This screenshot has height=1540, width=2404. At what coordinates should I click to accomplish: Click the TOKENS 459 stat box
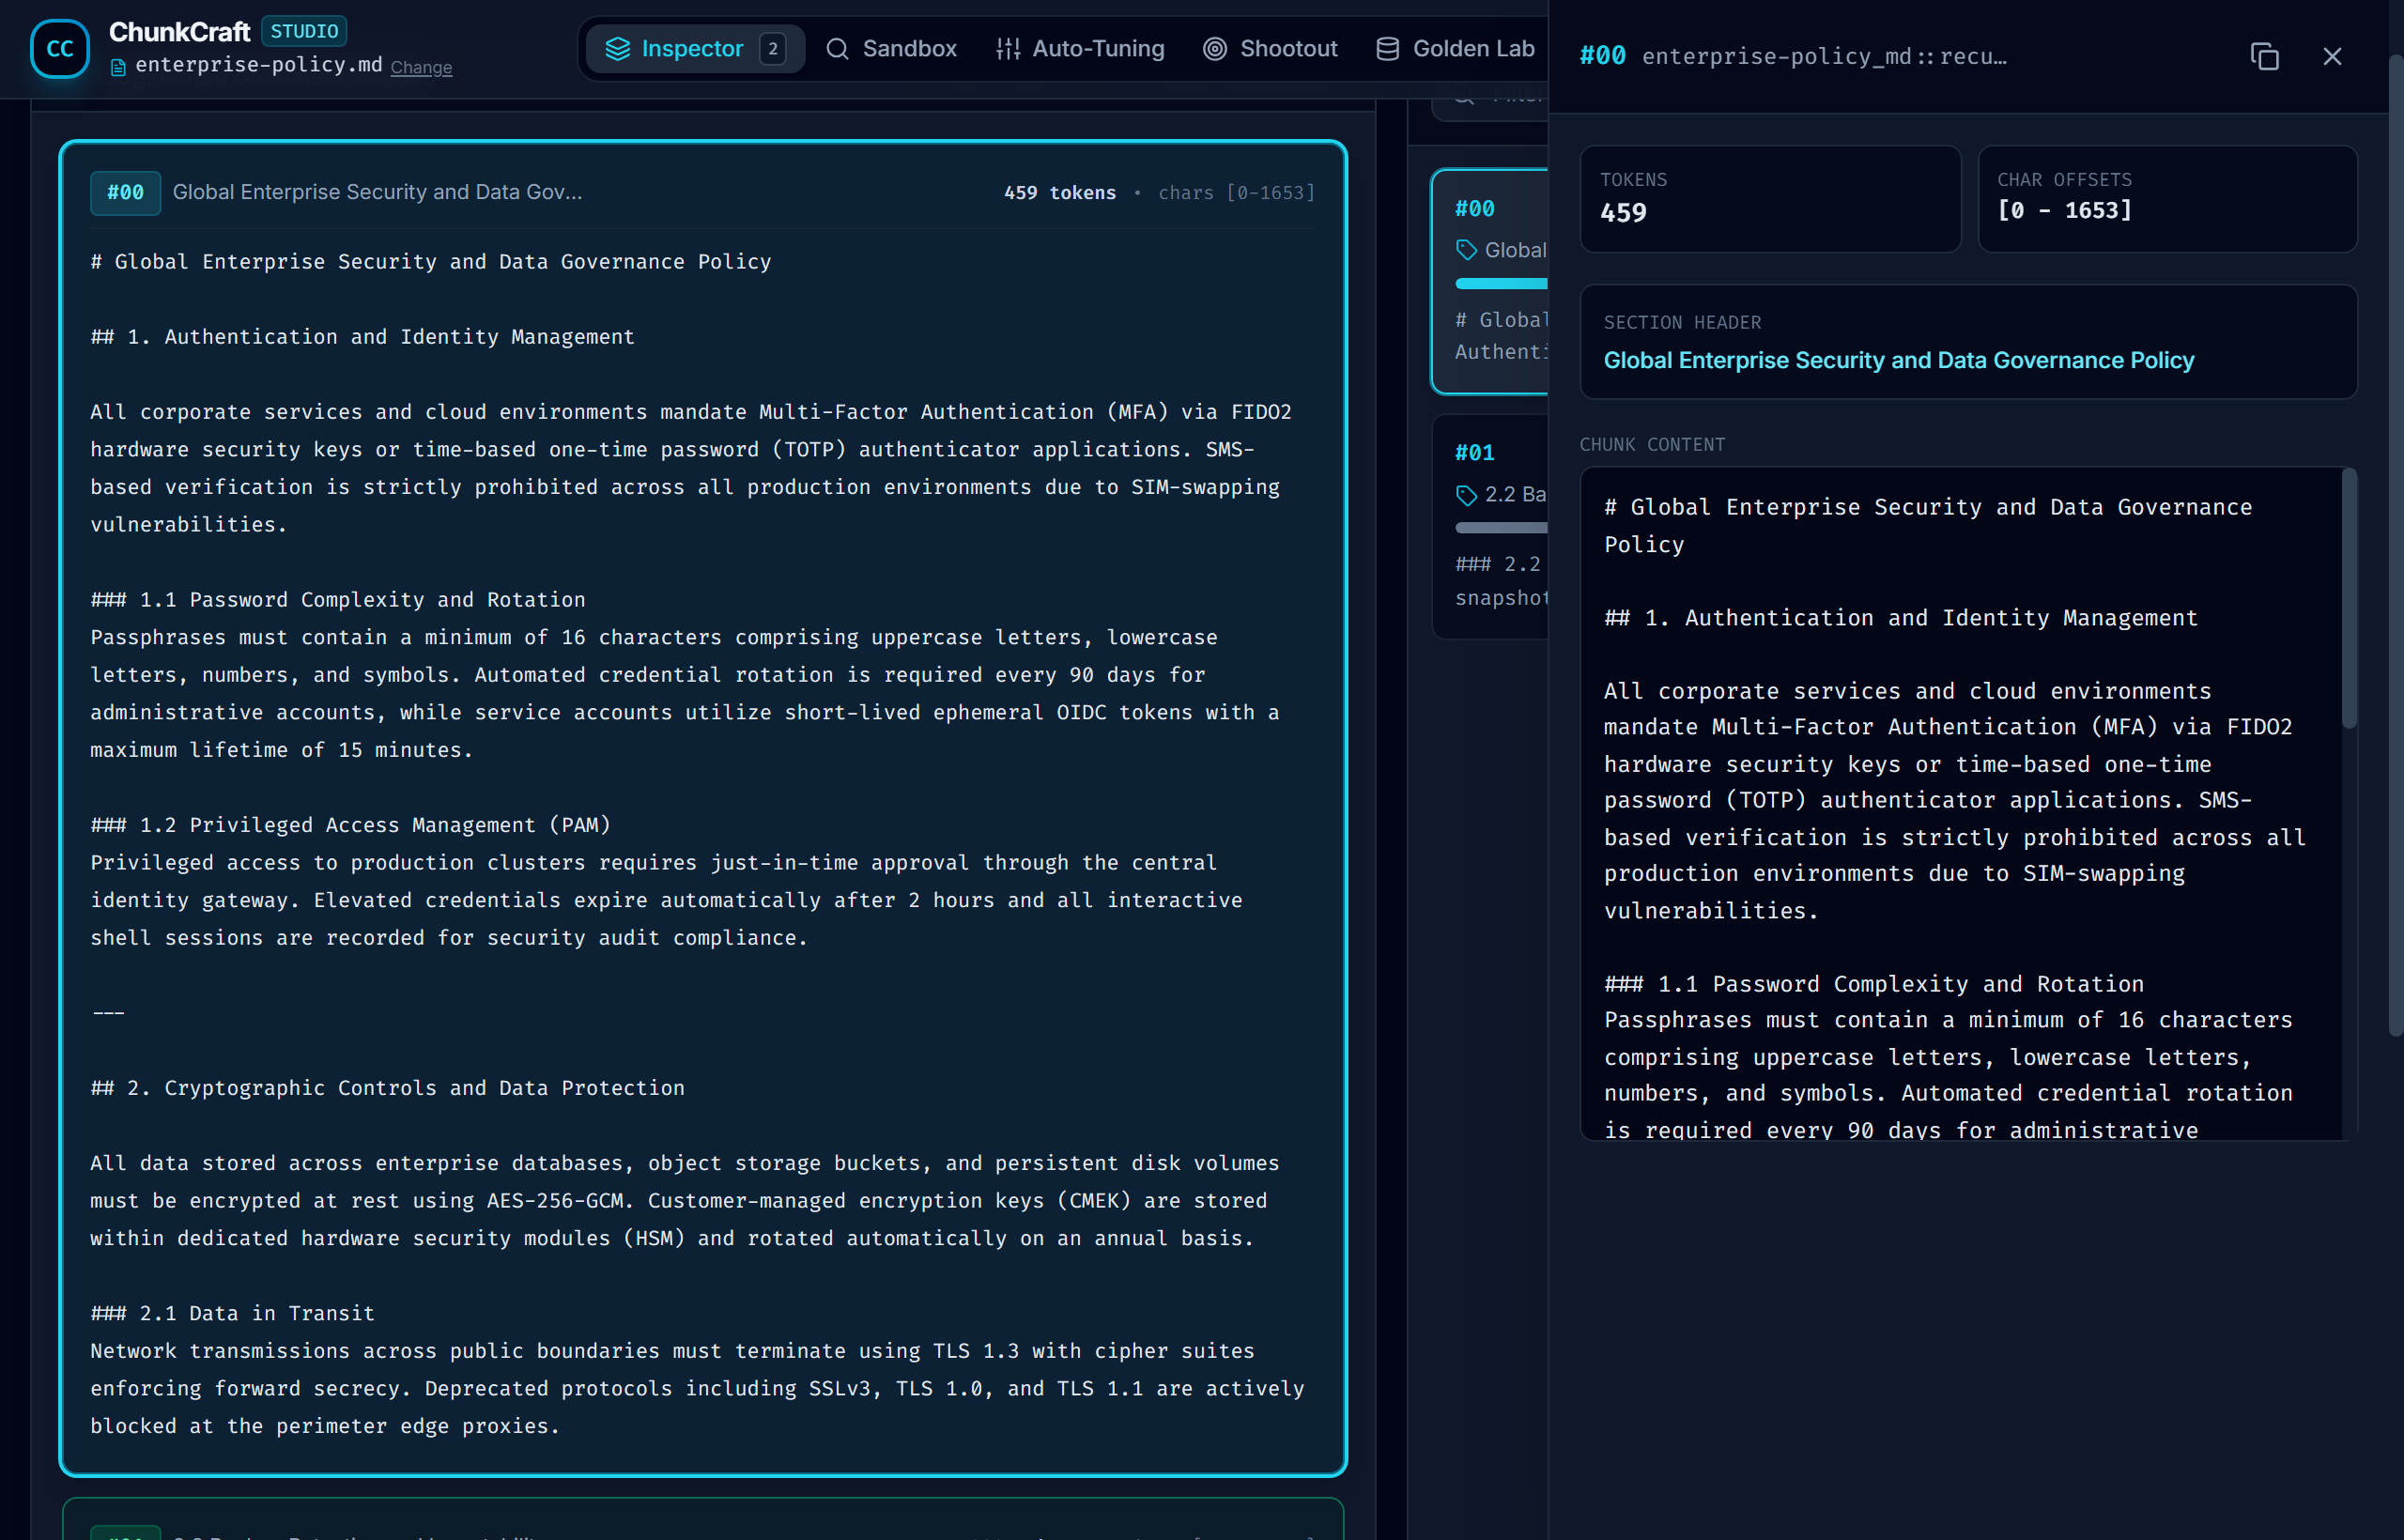click(1770, 199)
